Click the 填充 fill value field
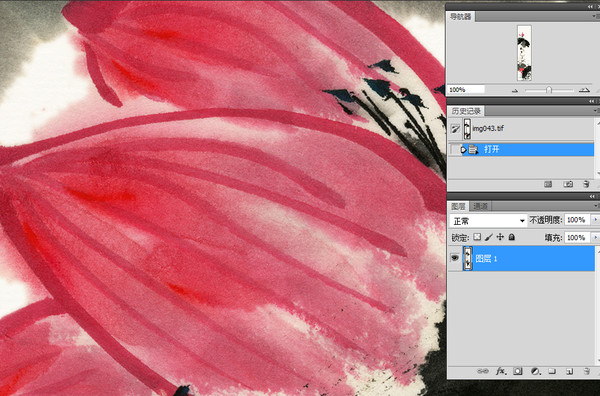 point(577,237)
